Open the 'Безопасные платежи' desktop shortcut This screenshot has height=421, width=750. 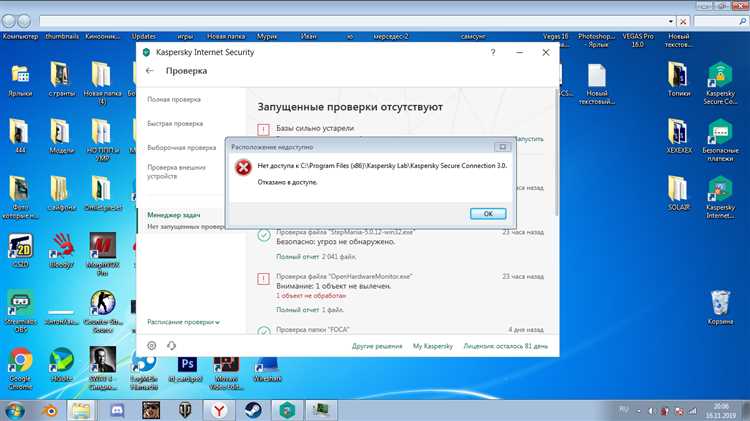coord(720,140)
